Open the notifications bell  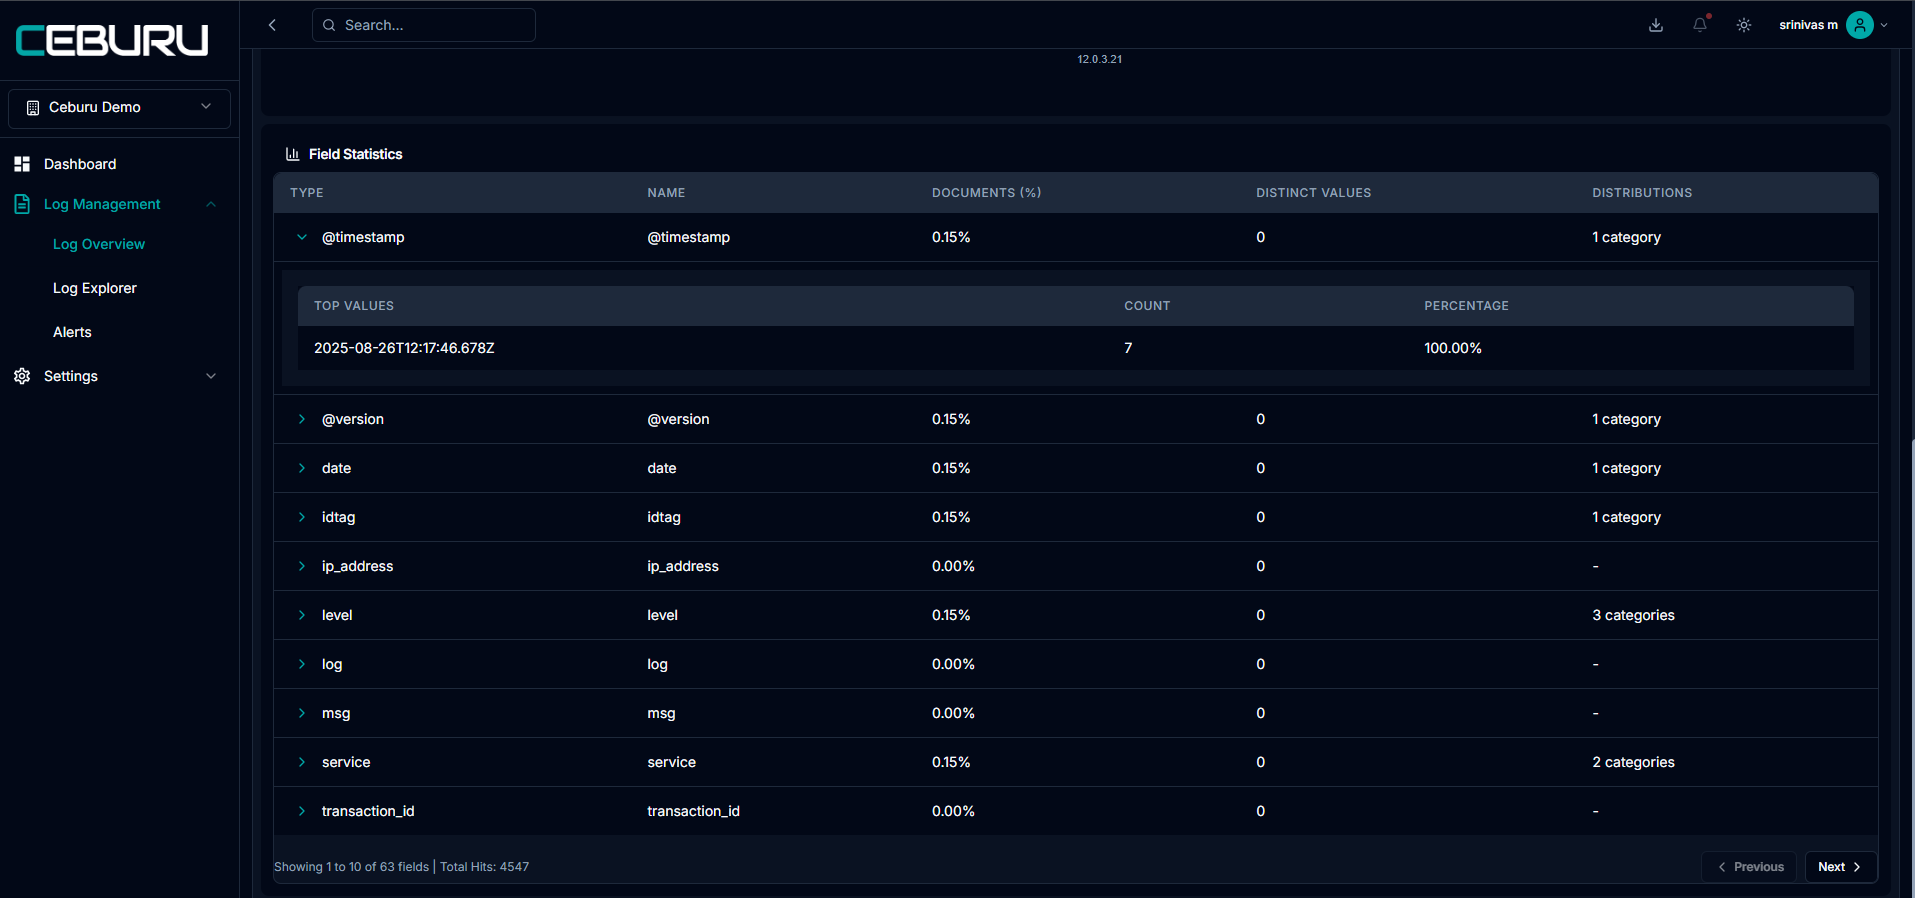click(x=1700, y=25)
